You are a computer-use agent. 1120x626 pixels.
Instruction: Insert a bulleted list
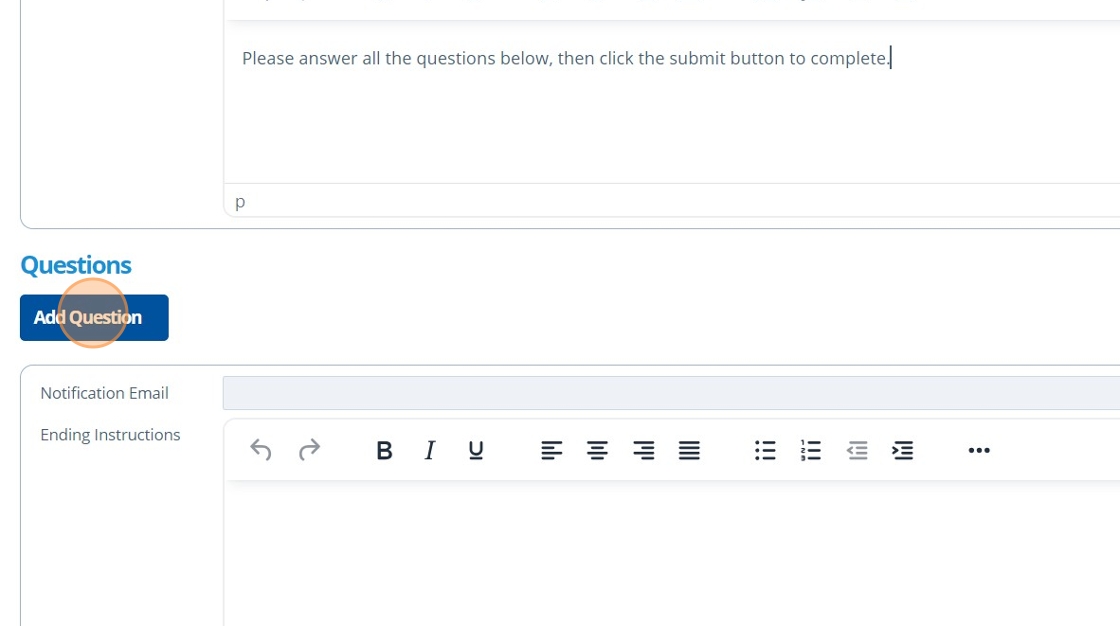765,450
